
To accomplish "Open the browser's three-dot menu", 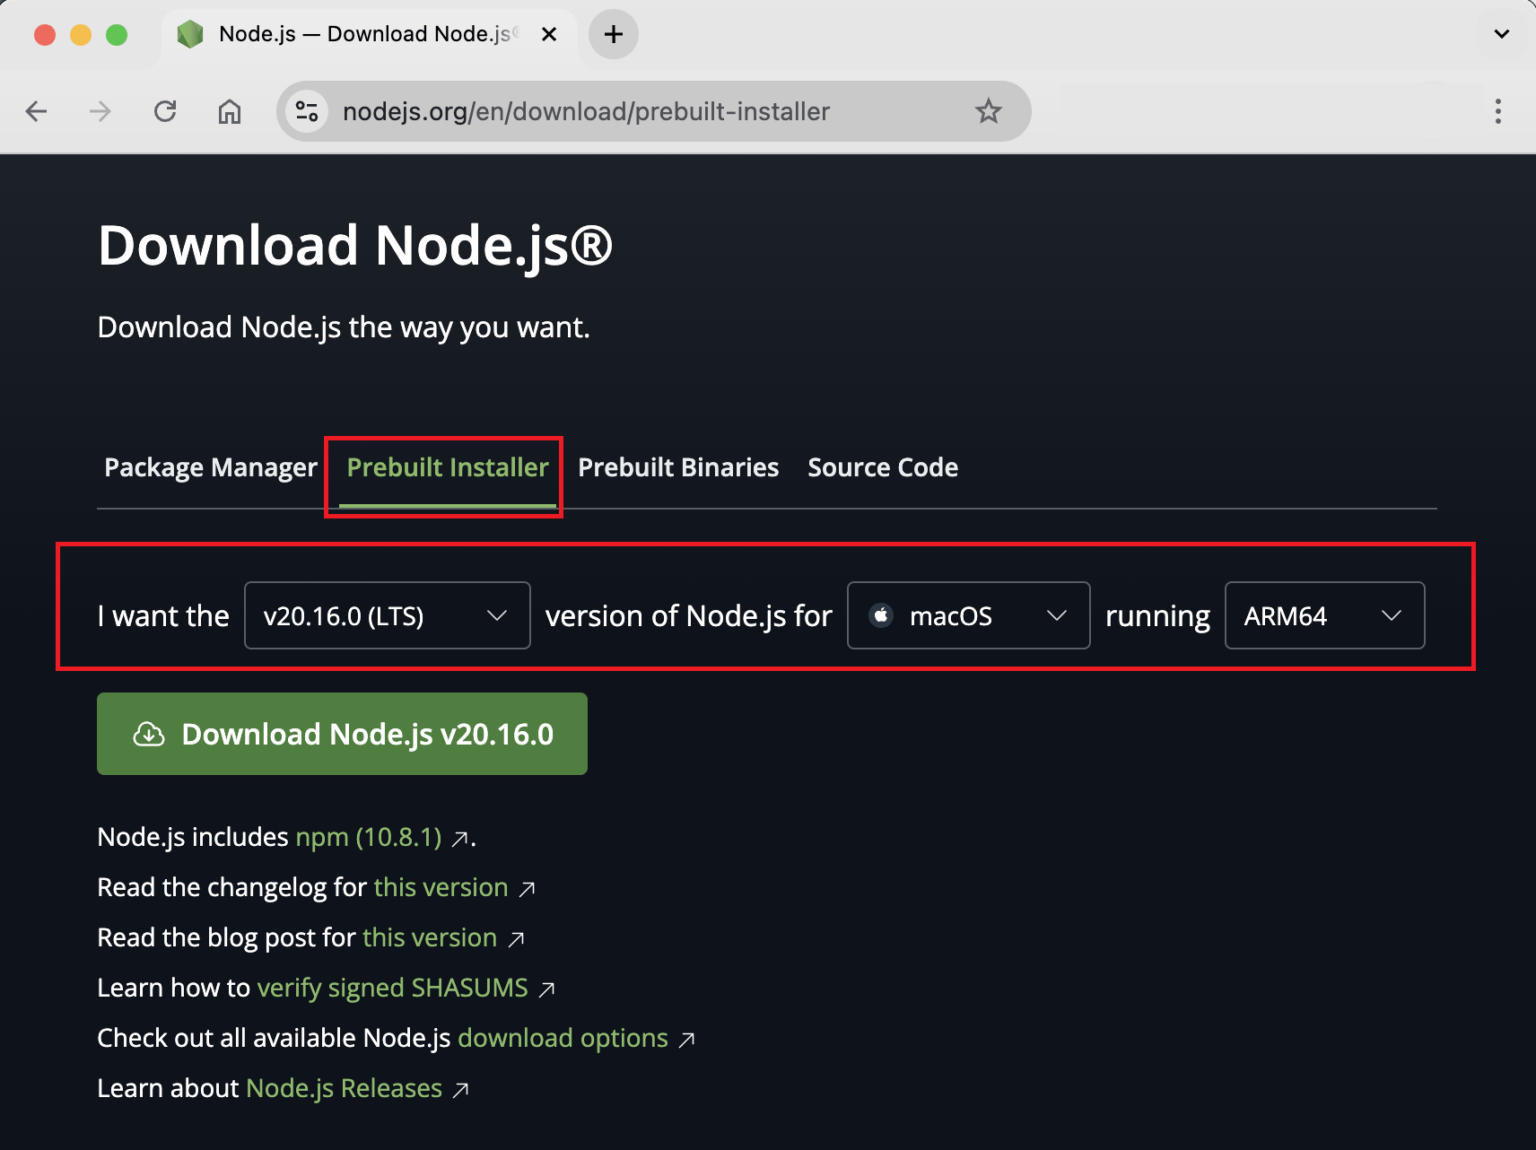I will click(1498, 111).
